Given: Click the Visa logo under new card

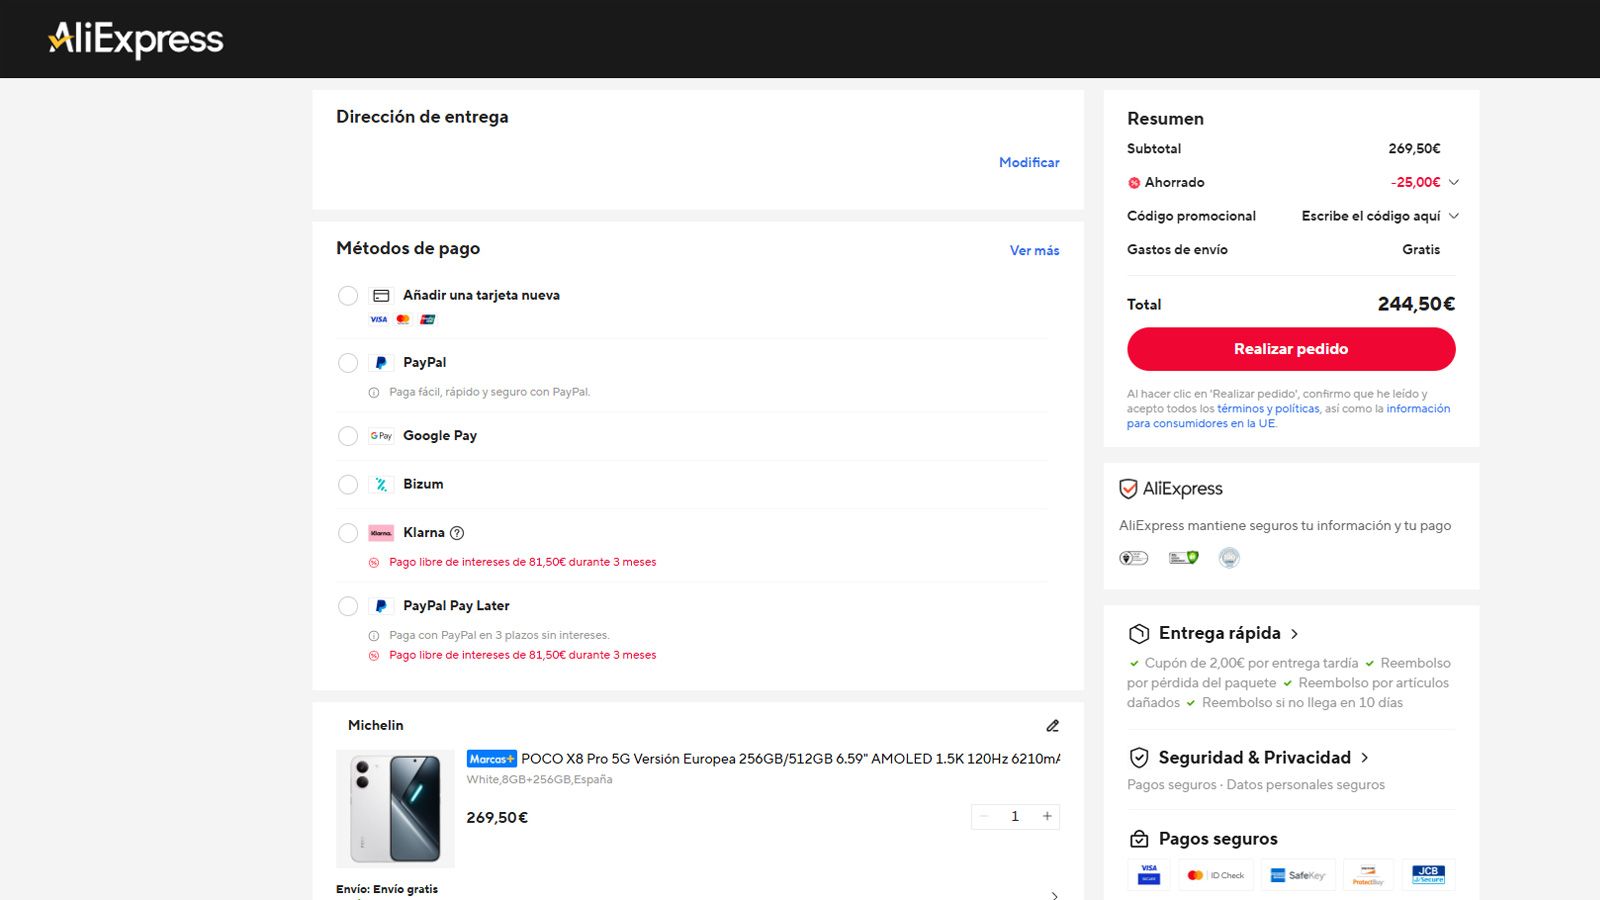Looking at the screenshot, I should (x=379, y=320).
